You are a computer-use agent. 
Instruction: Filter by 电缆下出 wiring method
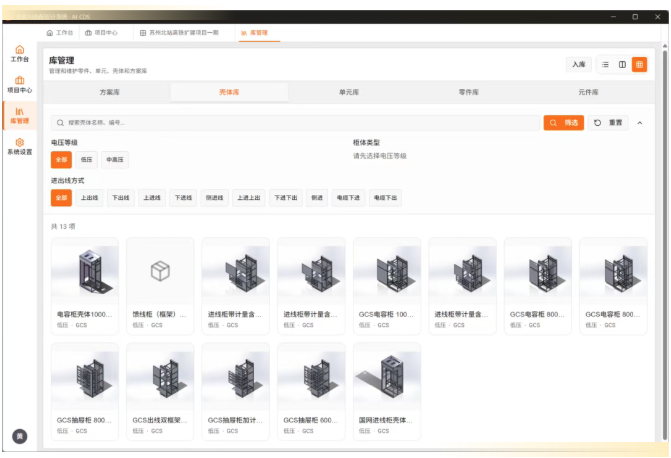tap(385, 198)
